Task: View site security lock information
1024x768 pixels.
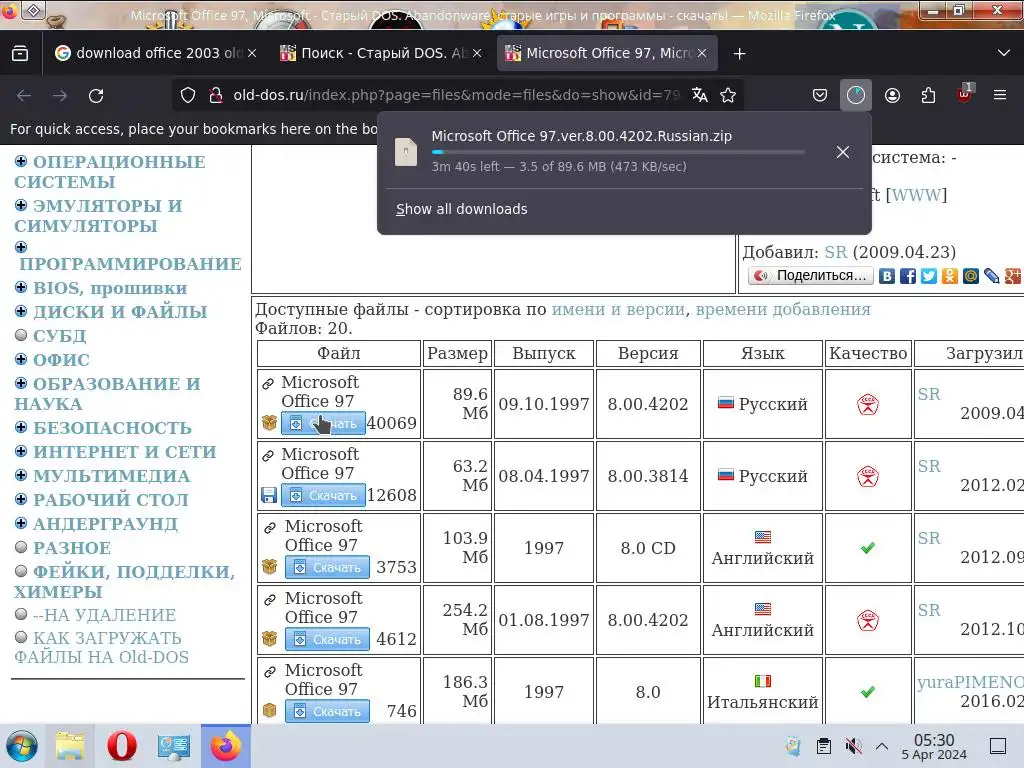Action: [x=216, y=95]
